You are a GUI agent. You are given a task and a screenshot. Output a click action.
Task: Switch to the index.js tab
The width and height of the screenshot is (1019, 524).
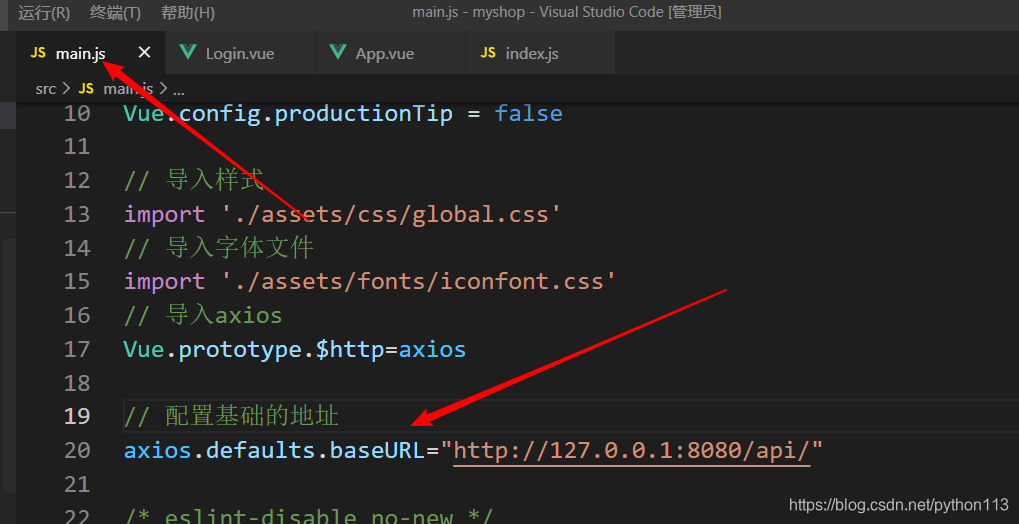540,53
